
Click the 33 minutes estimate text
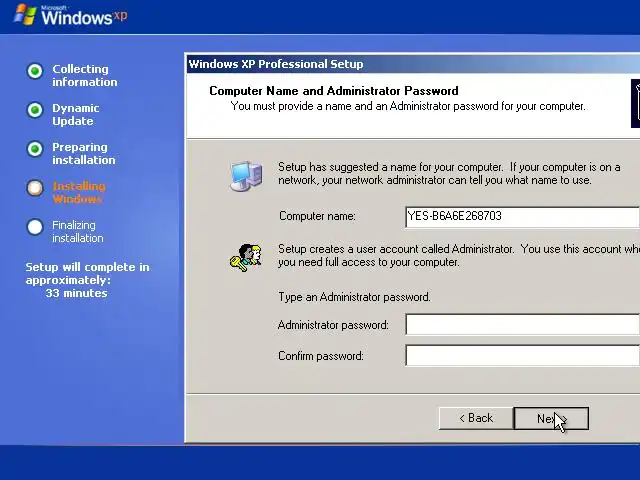pyautogui.click(x=76, y=293)
